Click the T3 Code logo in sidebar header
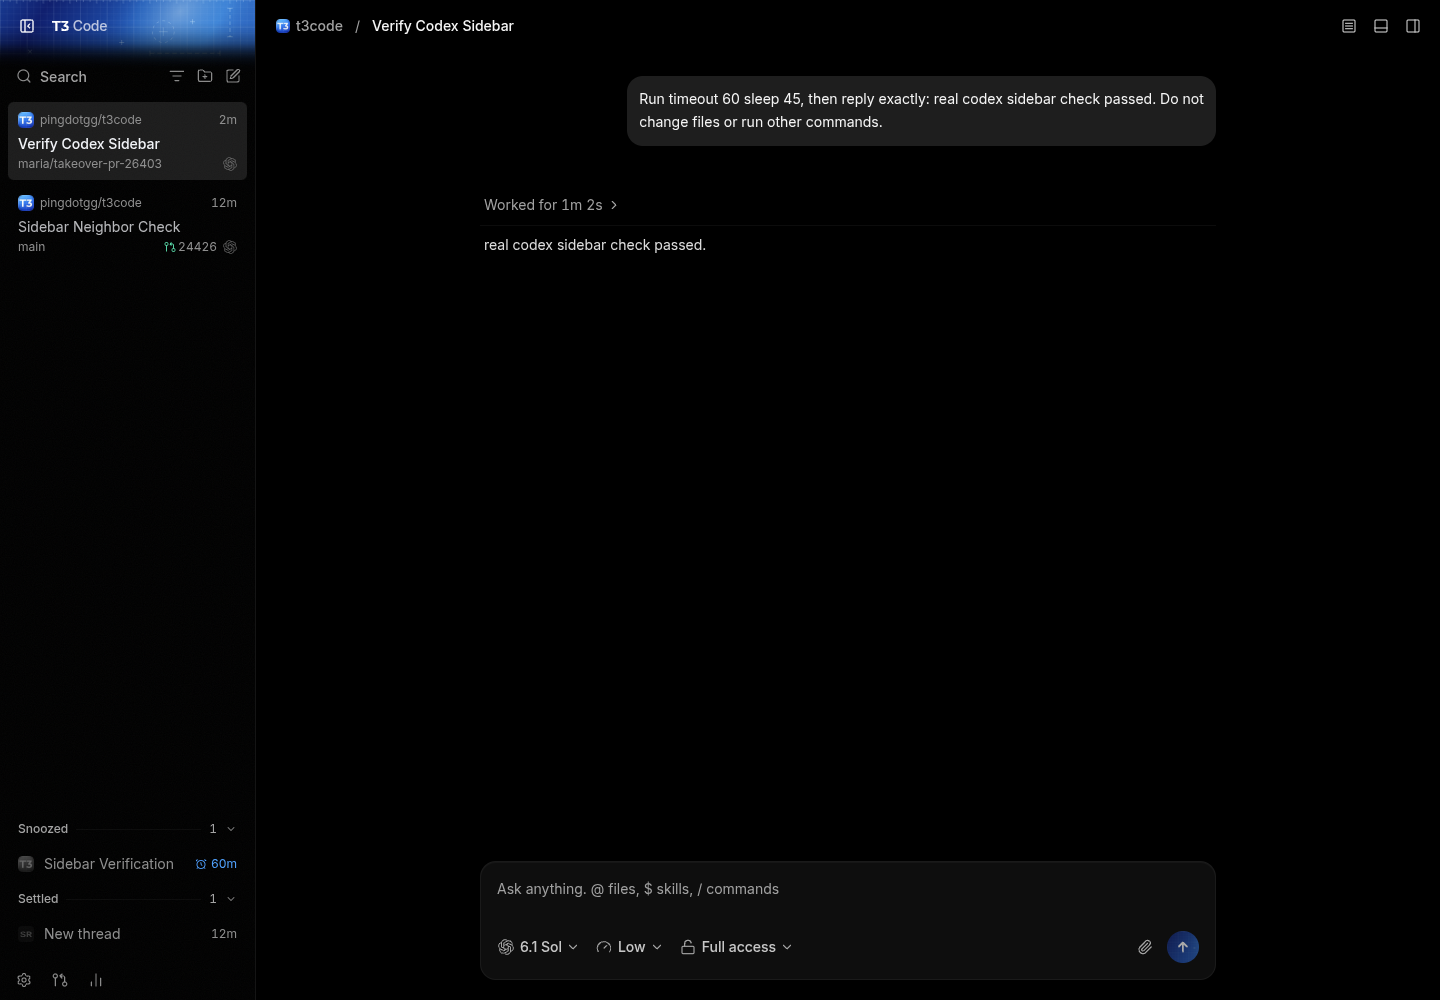 [79, 26]
